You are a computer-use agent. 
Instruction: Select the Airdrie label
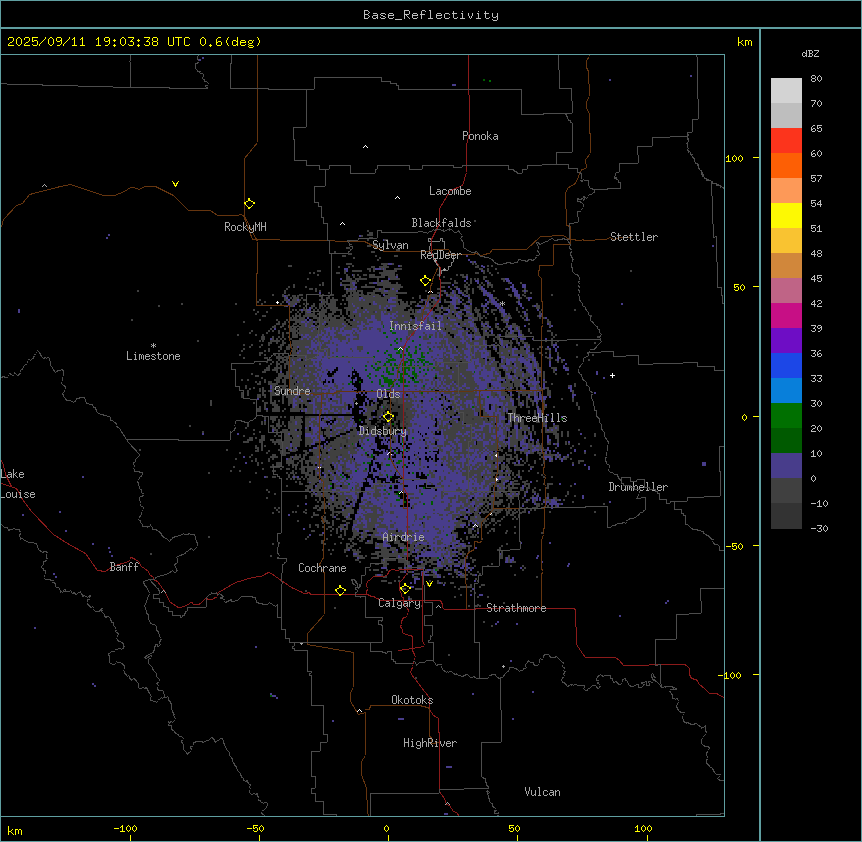click(404, 537)
